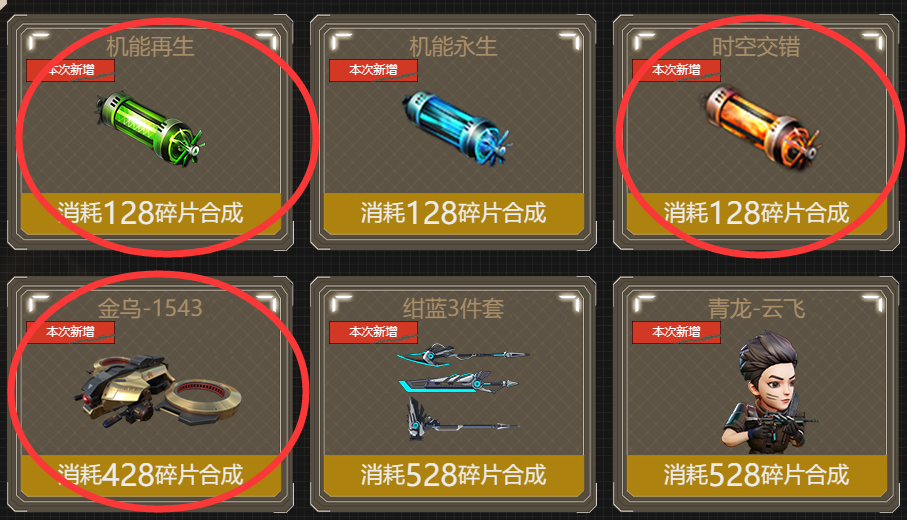Click the 本次新增 tag on 青龙-云飞 card

(676, 332)
